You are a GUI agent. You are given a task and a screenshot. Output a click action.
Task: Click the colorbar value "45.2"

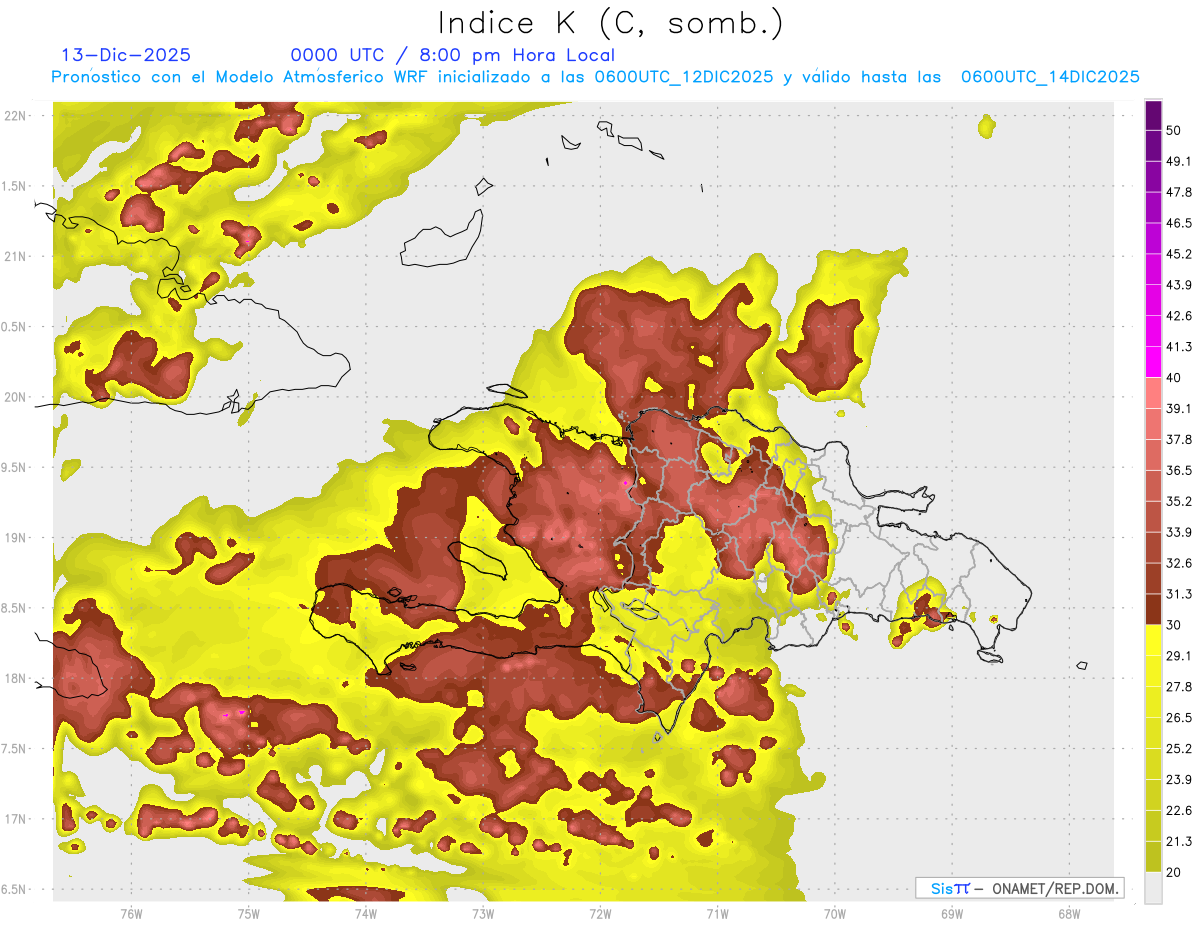pos(1179,254)
